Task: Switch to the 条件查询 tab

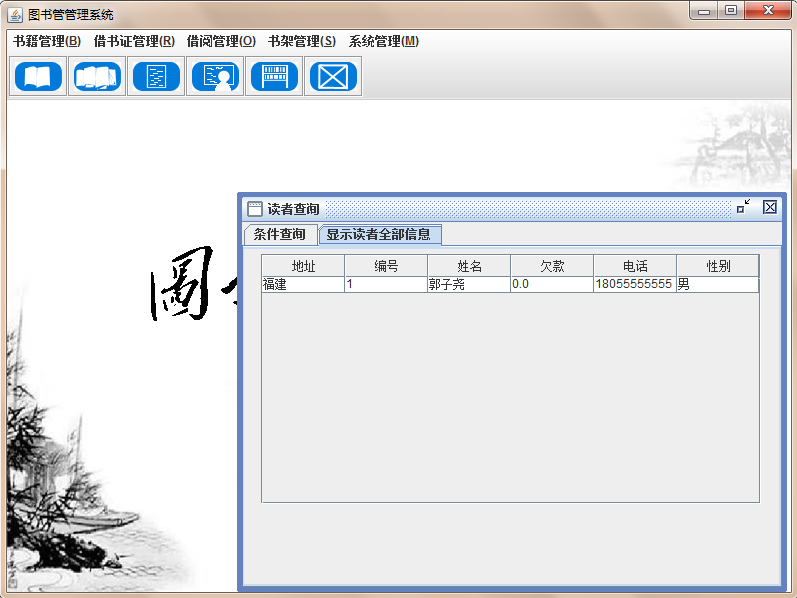Action: [x=280, y=234]
